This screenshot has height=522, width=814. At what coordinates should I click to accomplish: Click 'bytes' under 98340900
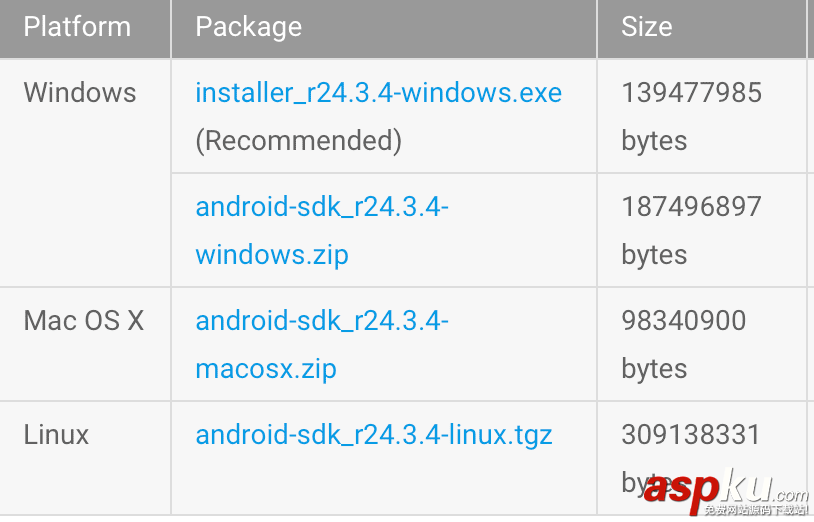point(654,369)
